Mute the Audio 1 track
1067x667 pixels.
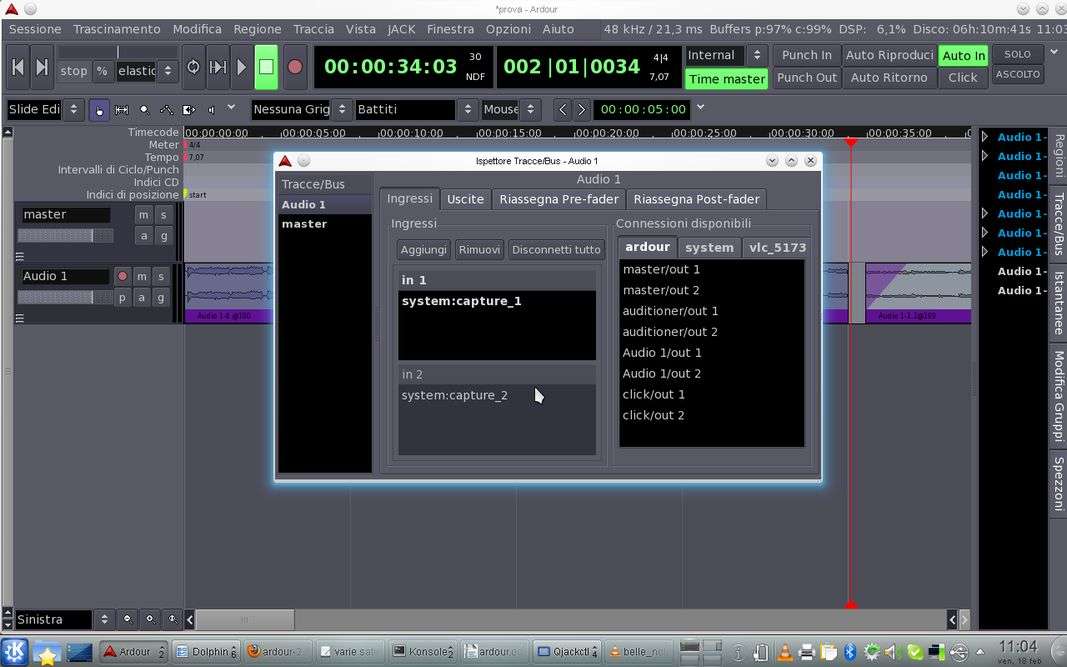tap(143, 276)
